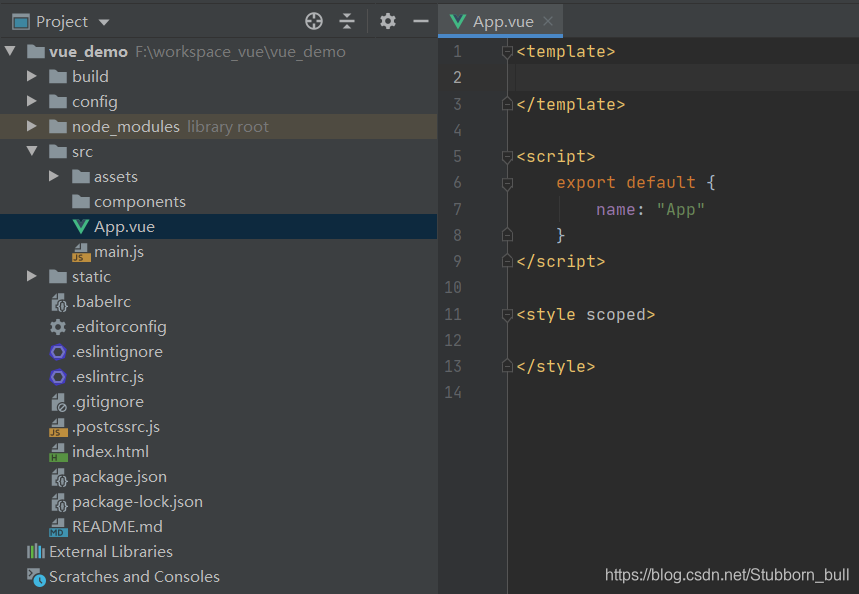Switch to the App.vue editor tab
This screenshot has height=594, width=859.
[500, 21]
